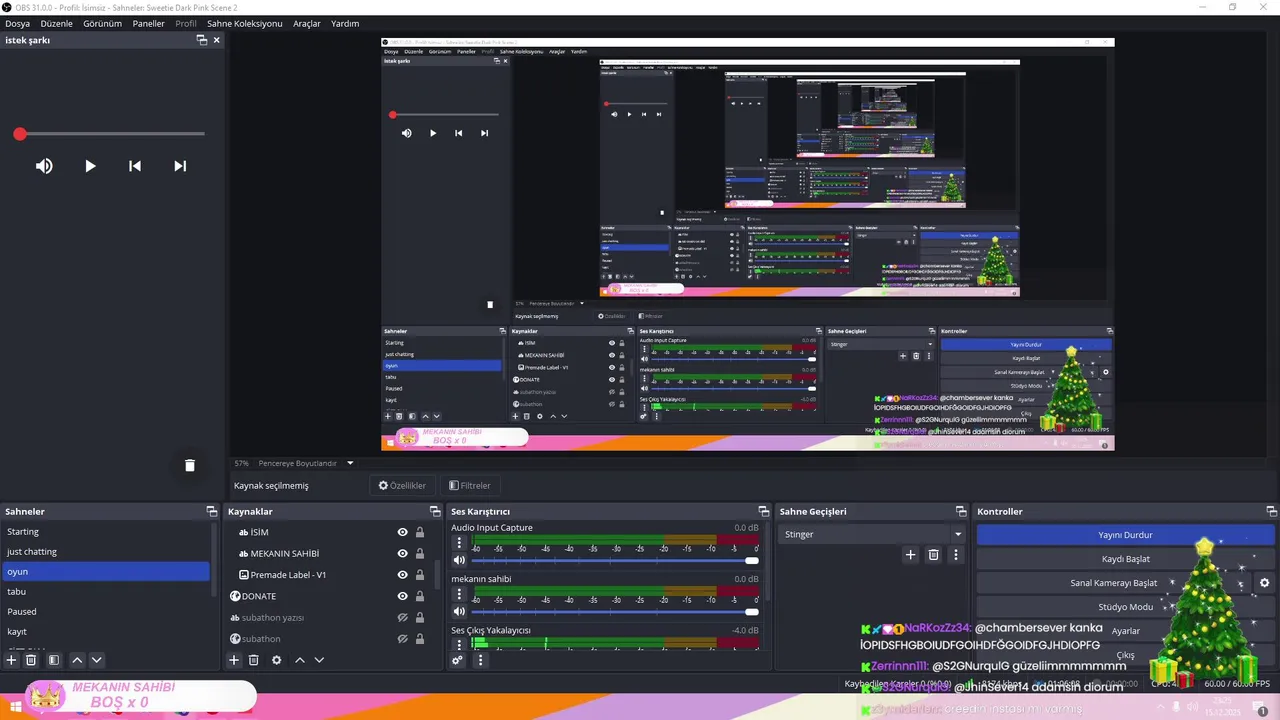This screenshot has height=720, width=1280.
Task: Skip to next song in istek şarkı
Action: [x=180, y=166]
